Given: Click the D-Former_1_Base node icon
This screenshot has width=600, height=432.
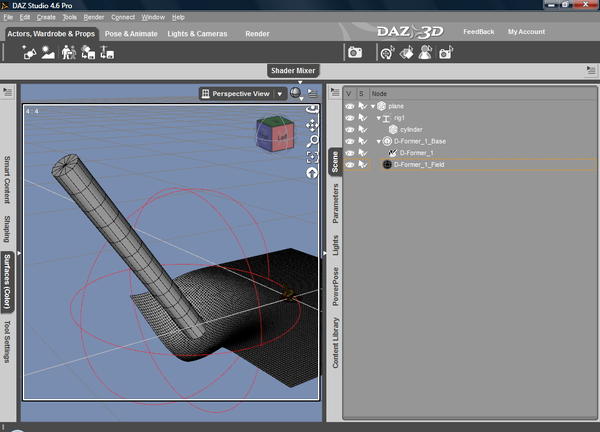Looking at the screenshot, I should pyautogui.click(x=387, y=141).
